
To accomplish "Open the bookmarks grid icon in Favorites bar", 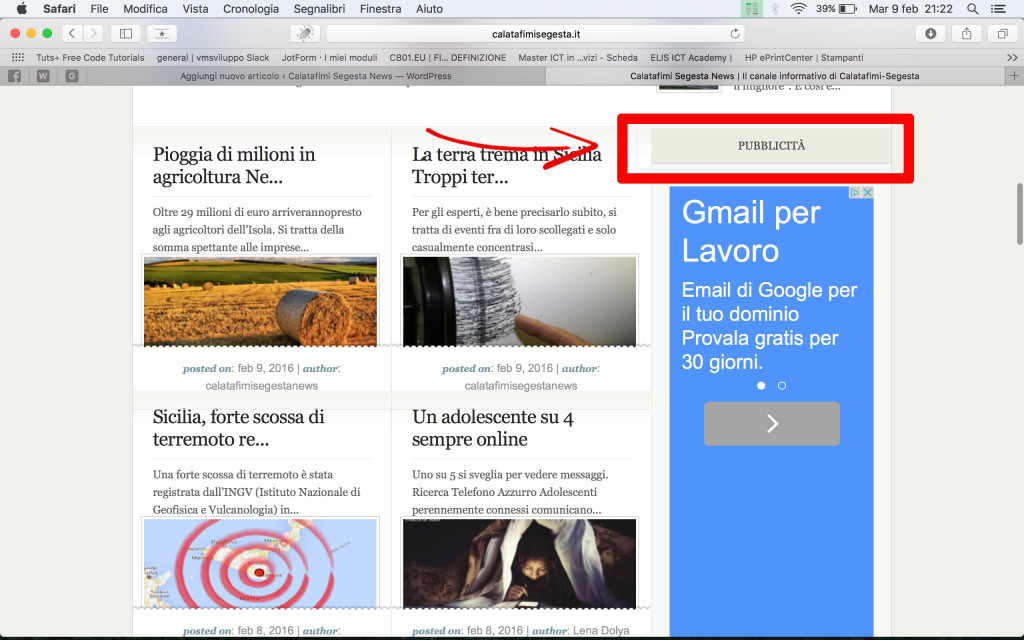I will click(18, 57).
